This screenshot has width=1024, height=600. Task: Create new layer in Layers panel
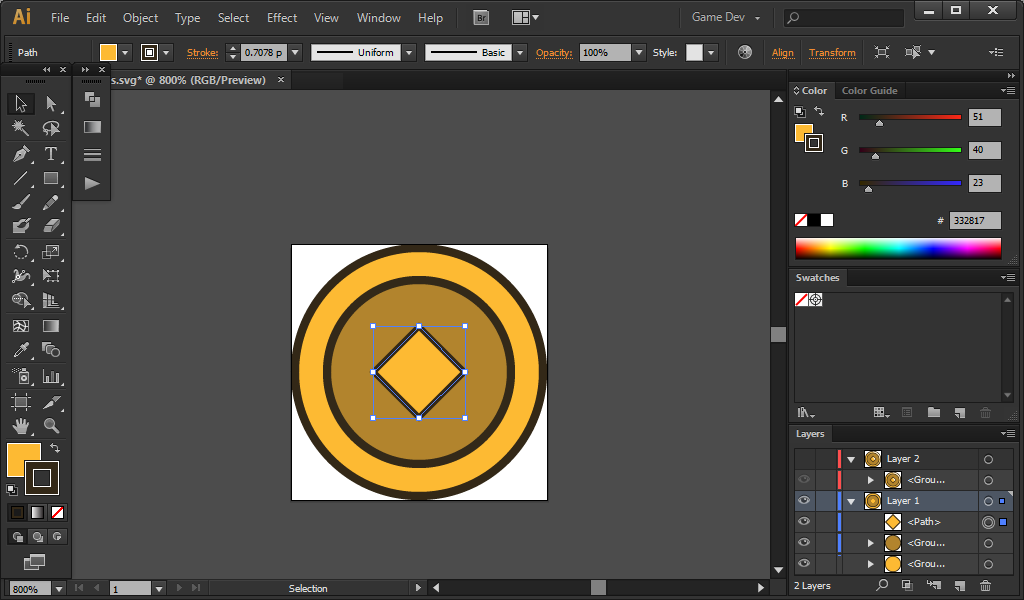pos(959,585)
